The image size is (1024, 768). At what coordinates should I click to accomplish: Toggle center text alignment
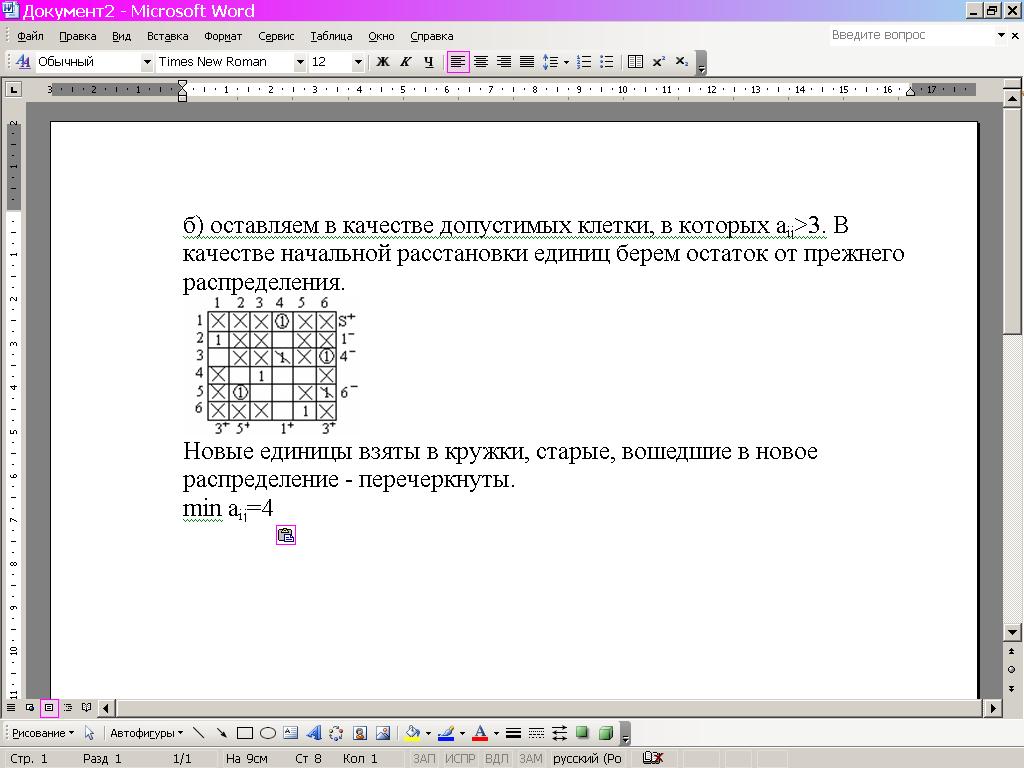481,62
